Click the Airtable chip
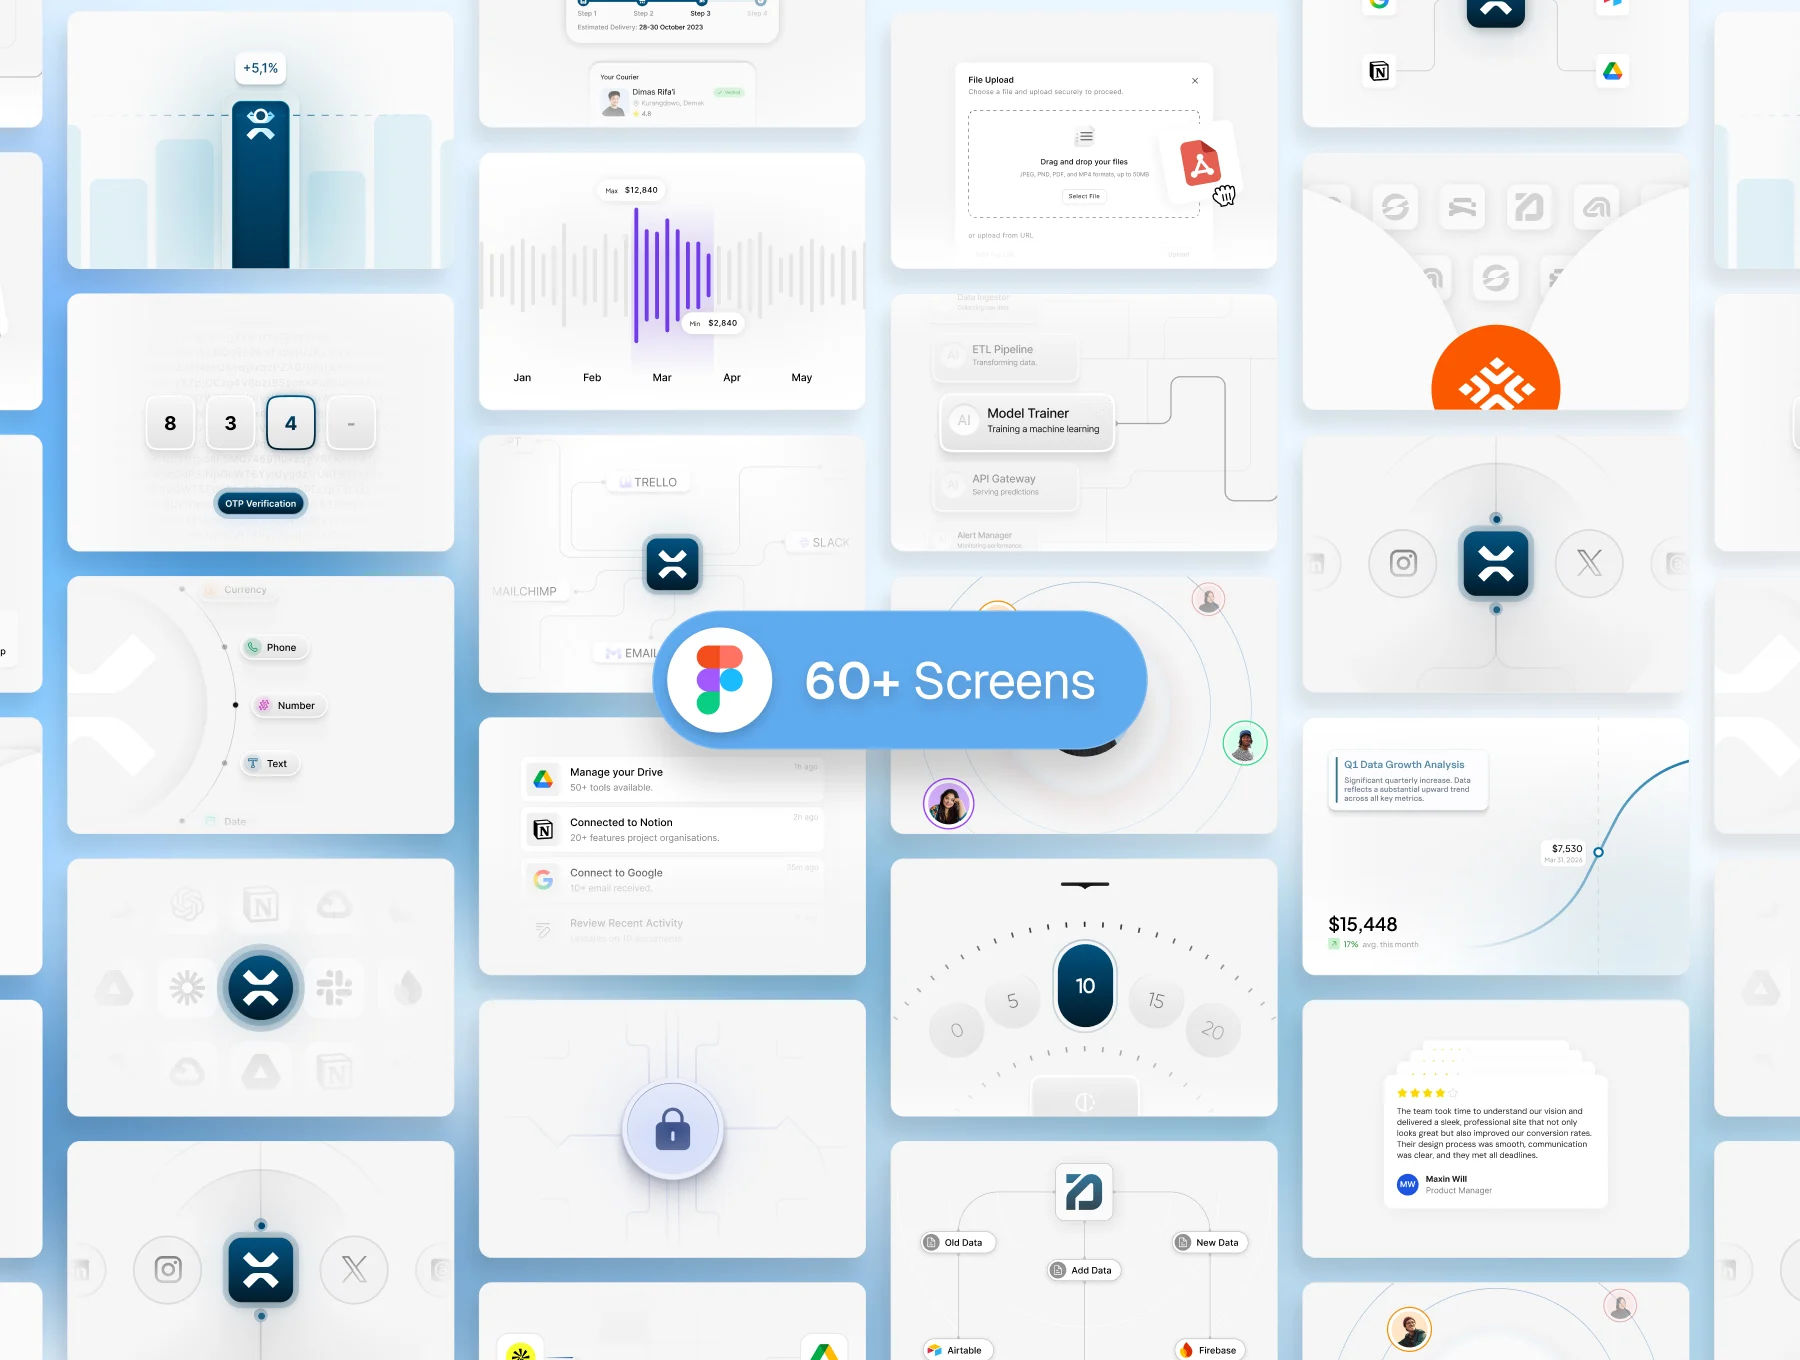Screen dimensions: 1800x1360 [958, 1350]
